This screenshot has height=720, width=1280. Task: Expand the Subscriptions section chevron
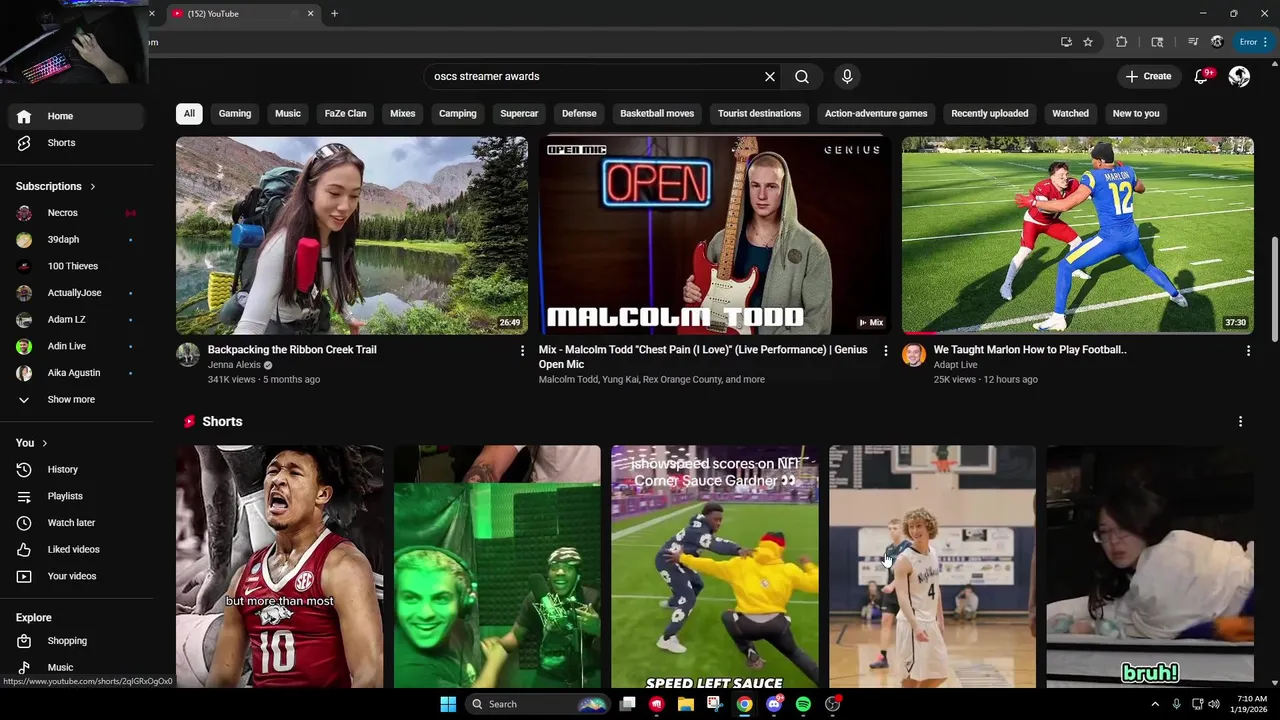[93, 187]
